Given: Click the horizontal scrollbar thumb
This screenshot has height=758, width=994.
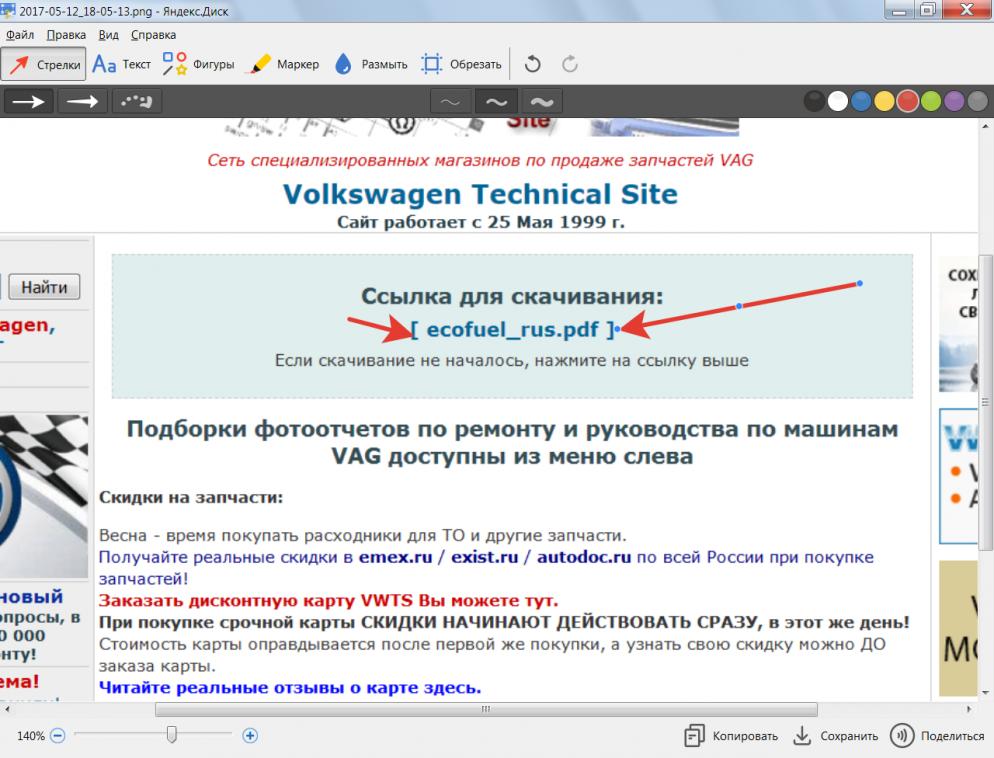Looking at the screenshot, I should coord(486,709).
